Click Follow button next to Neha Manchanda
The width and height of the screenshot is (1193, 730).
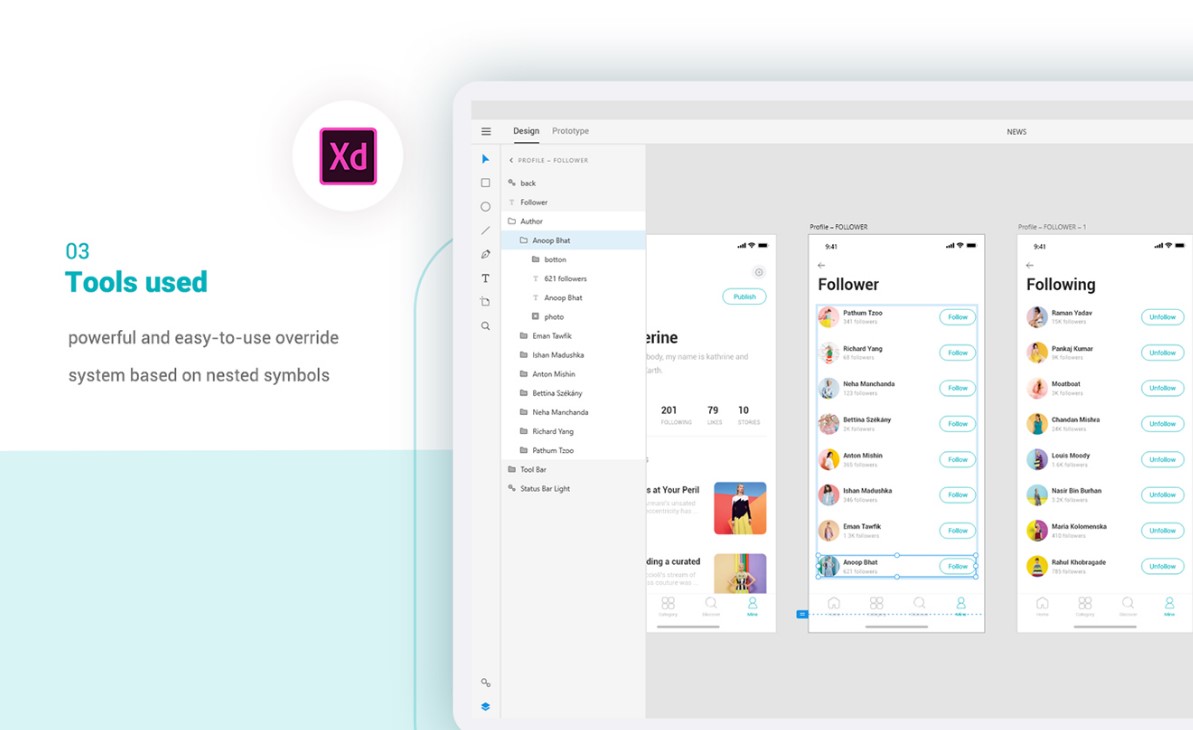click(957, 388)
